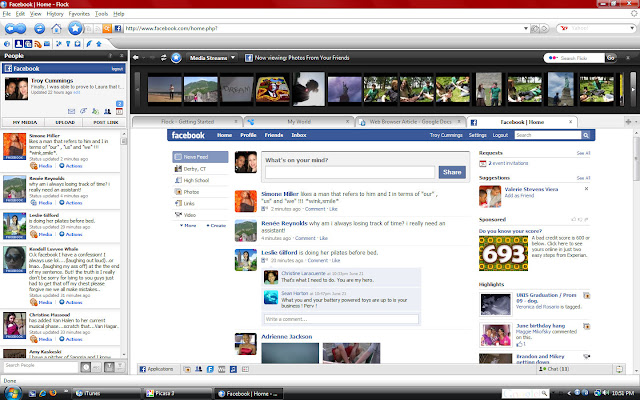Click the Share button
The width and height of the screenshot is (640, 400).
click(x=452, y=172)
